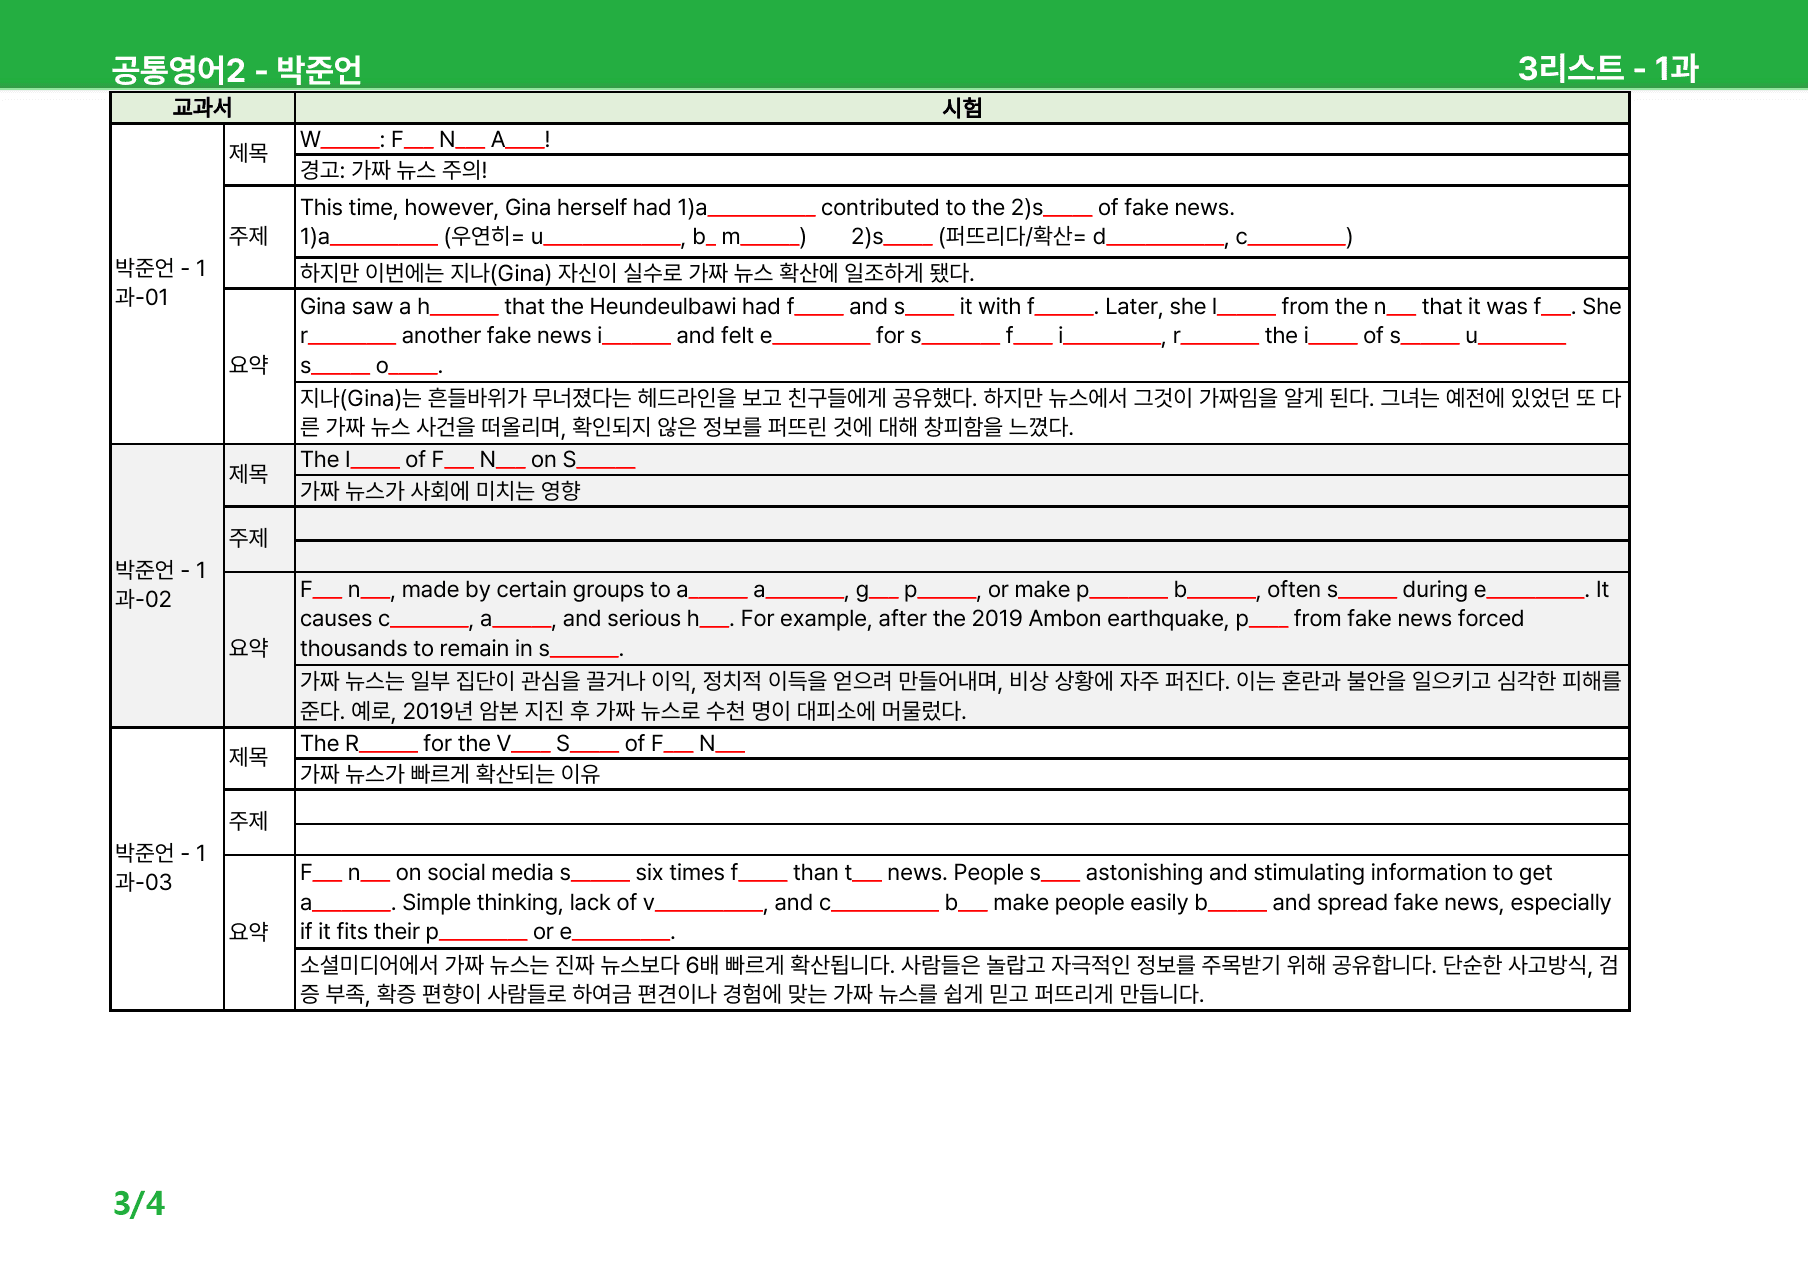
Task: Click the line '가짜 뉴스가 사회에 미치는 영향'
Action: 440,491
